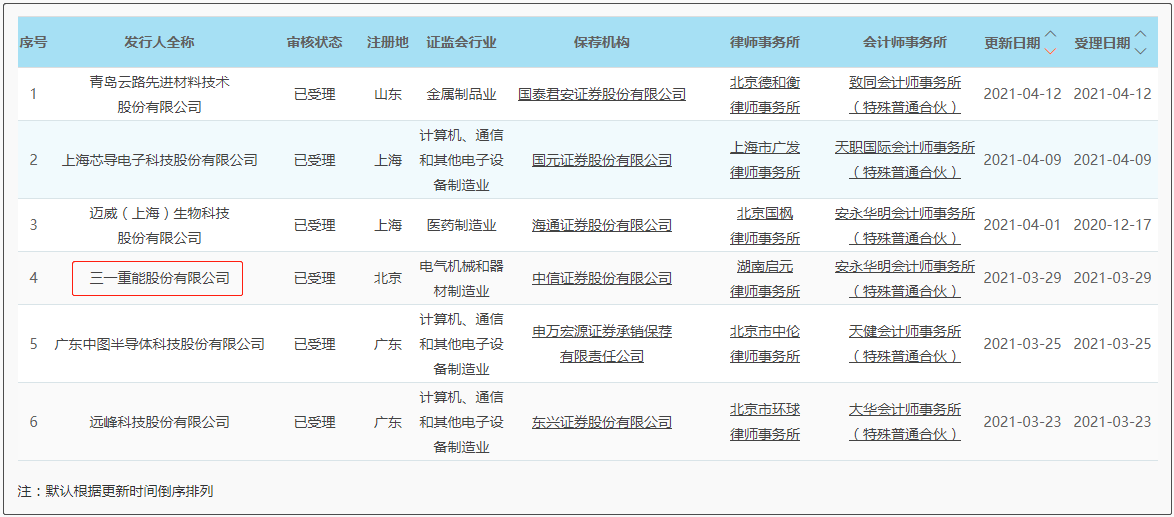Click the 保荐机构 column header
This screenshot has height=517, width=1174.
[x=602, y=43]
